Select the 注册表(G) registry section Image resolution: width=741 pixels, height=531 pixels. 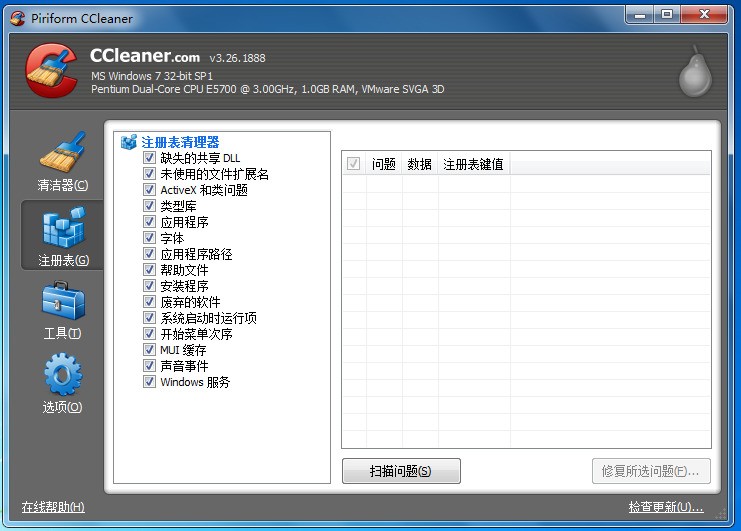(x=62, y=235)
